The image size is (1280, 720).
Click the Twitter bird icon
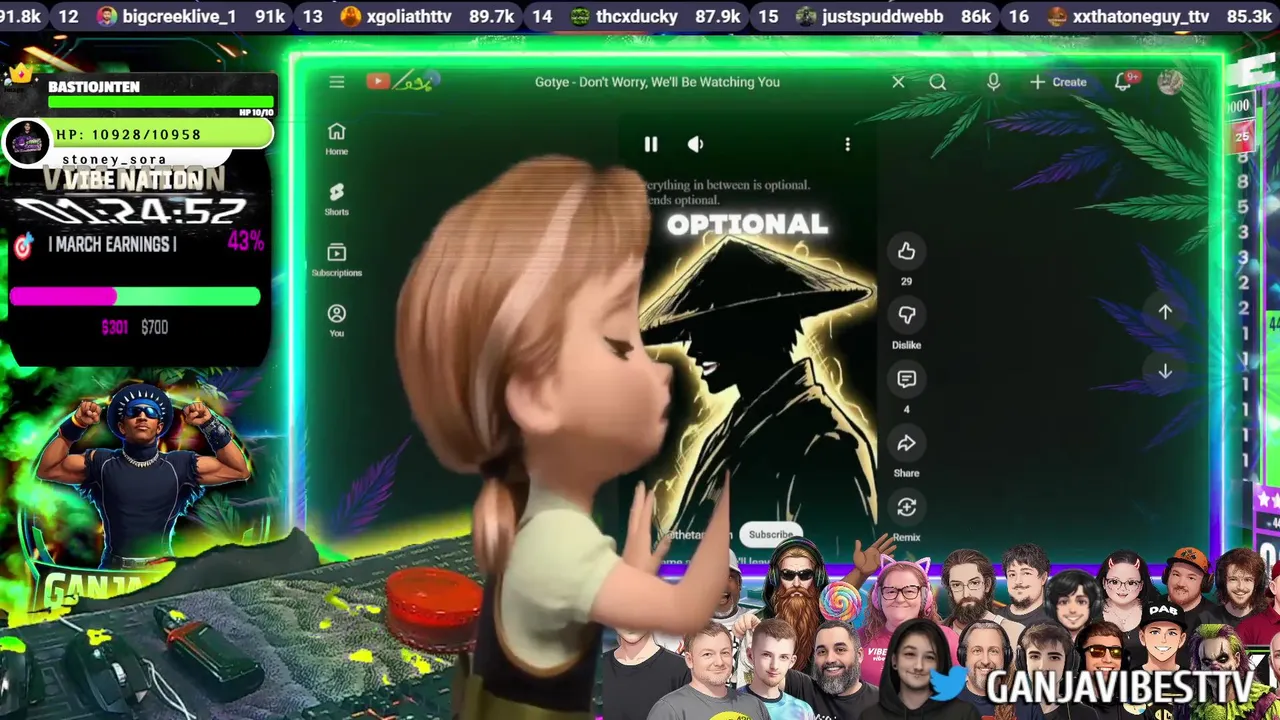click(x=948, y=683)
